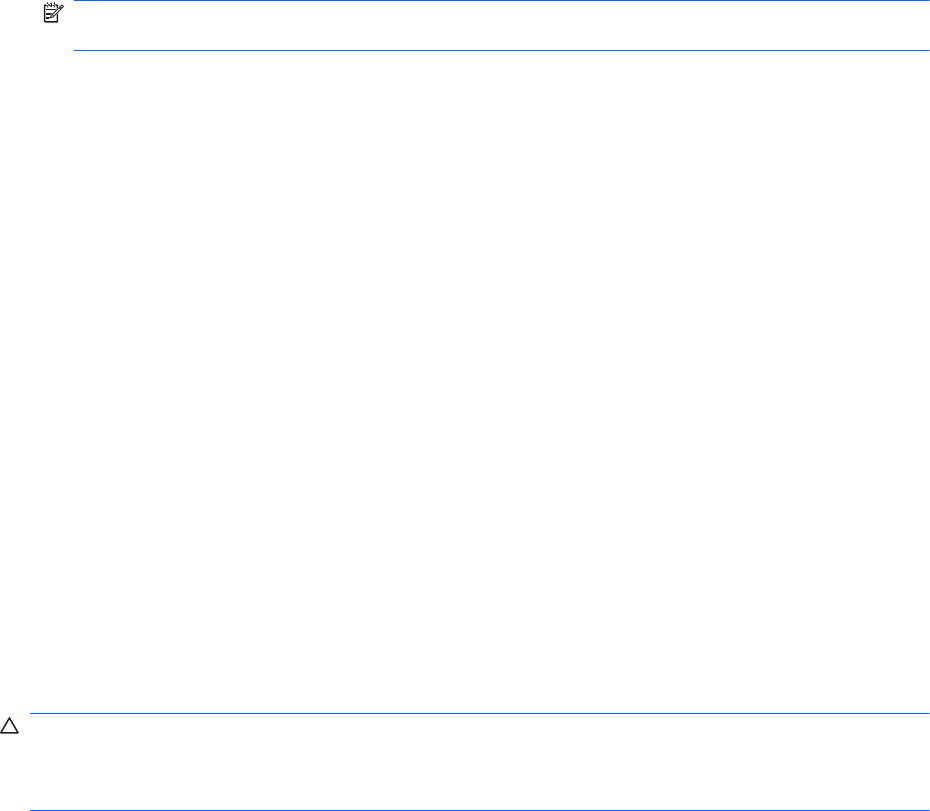The height and width of the screenshot is (811, 930).
Task: Click the blue rule below the note box
Action: (x=501, y=50)
